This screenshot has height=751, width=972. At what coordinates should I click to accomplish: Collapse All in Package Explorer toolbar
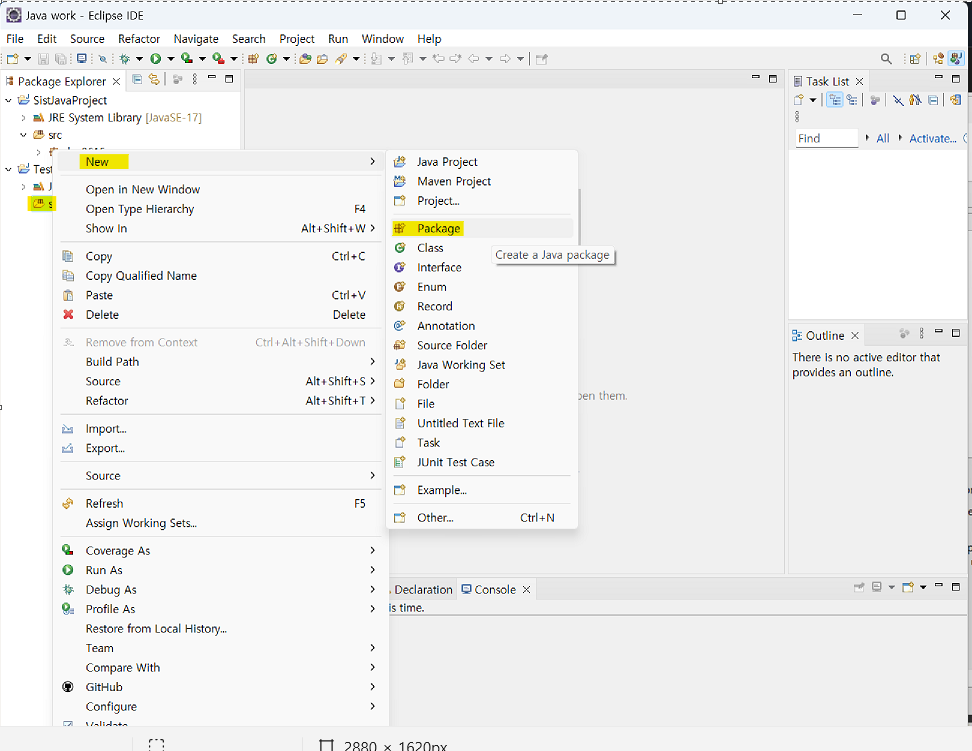tap(137, 79)
